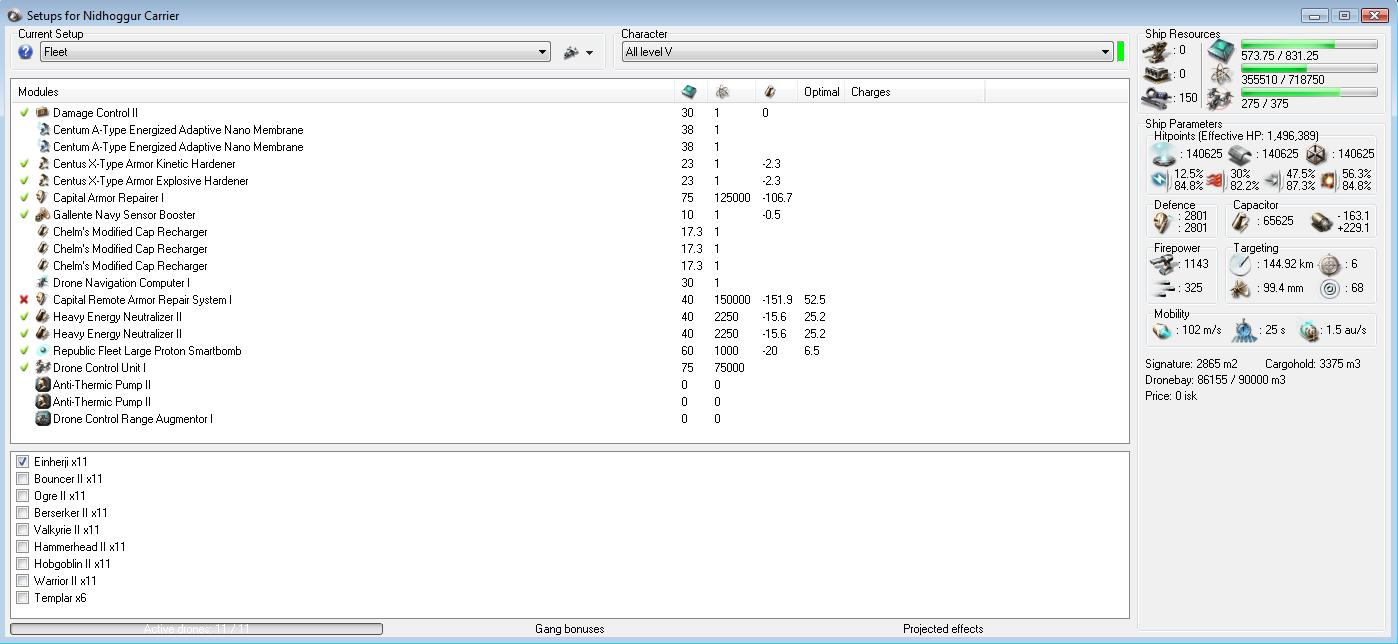Click the turret firepower icon showing 1143
Screen dimensions: 1398x644
[x=1162, y=264]
